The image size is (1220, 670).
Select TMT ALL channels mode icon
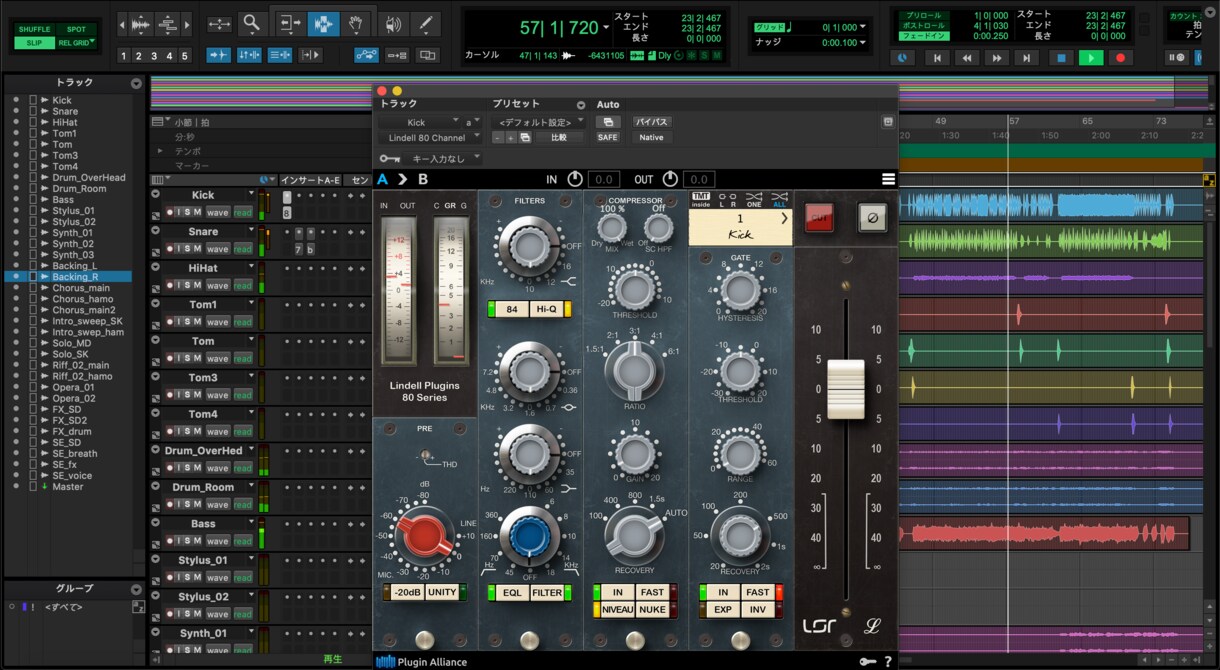(x=779, y=199)
